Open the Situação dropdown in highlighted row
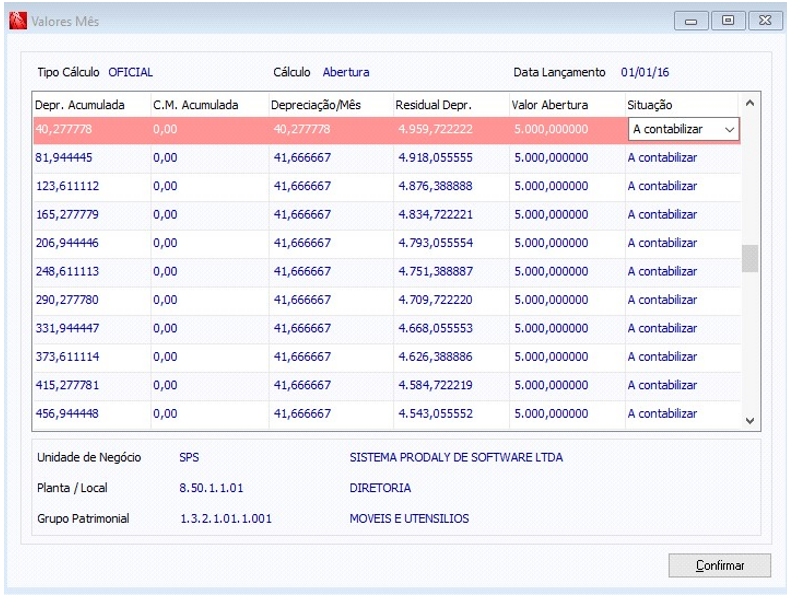This screenshot has width=787, height=595. point(729,130)
